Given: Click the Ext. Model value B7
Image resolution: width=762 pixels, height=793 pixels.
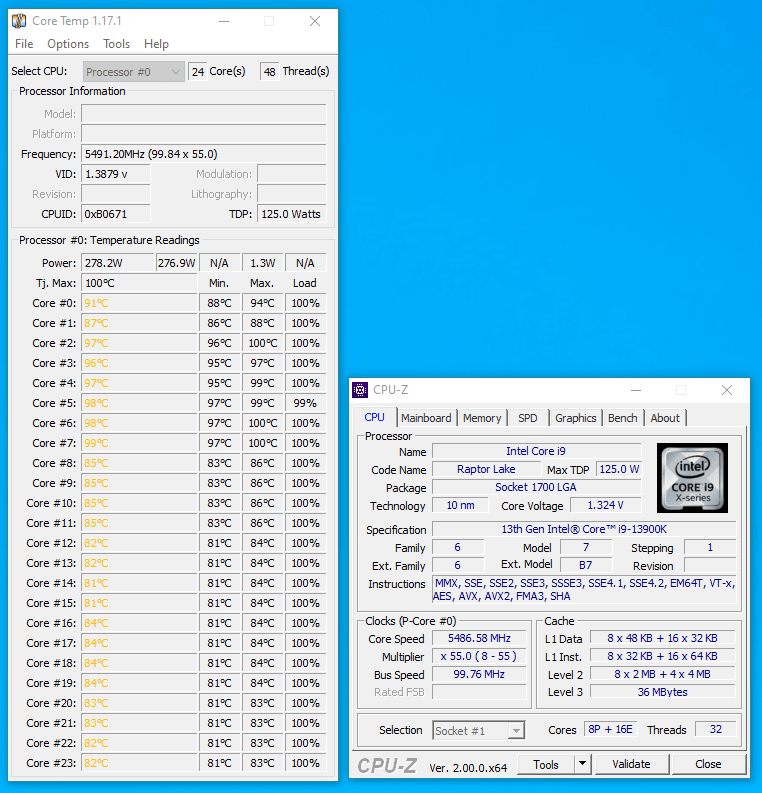Looking at the screenshot, I should (x=586, y=565).
